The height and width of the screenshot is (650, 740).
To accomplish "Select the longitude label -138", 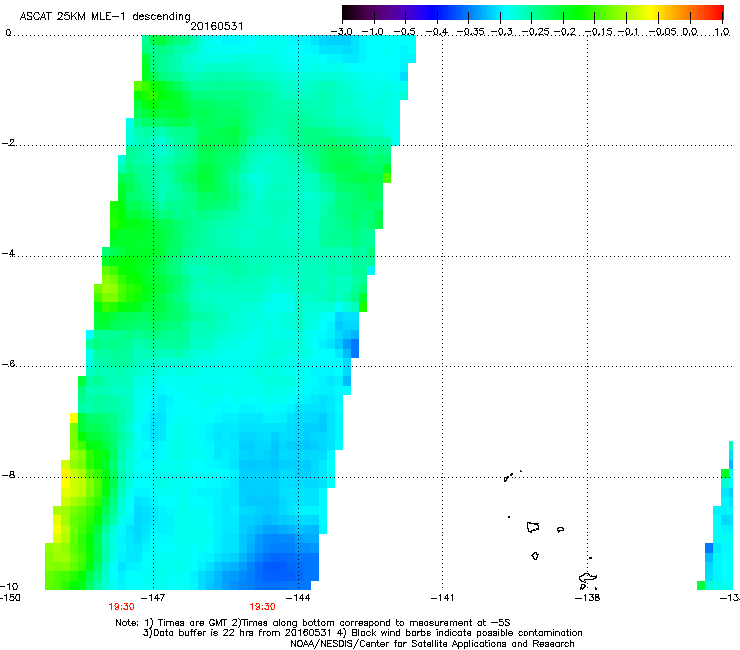I will click(x=587, y=598).
